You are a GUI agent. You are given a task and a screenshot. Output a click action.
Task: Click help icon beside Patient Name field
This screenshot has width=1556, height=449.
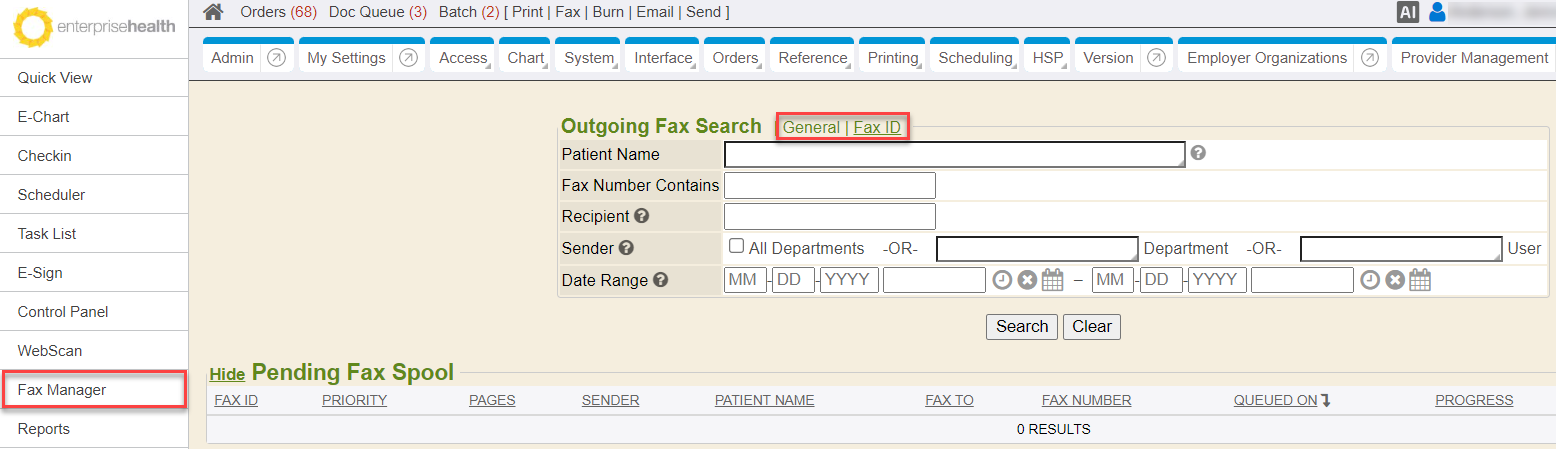[1198, 154]
